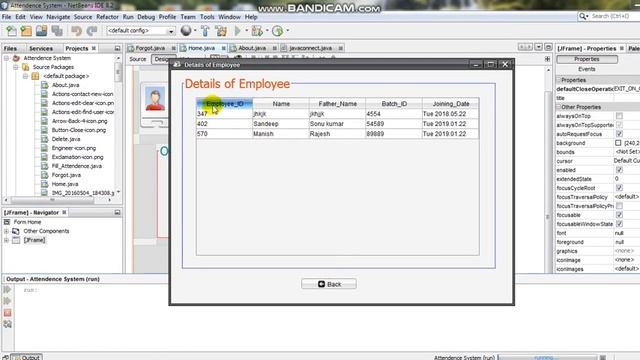Click the Joining_Date column header

tap(451, 104)
